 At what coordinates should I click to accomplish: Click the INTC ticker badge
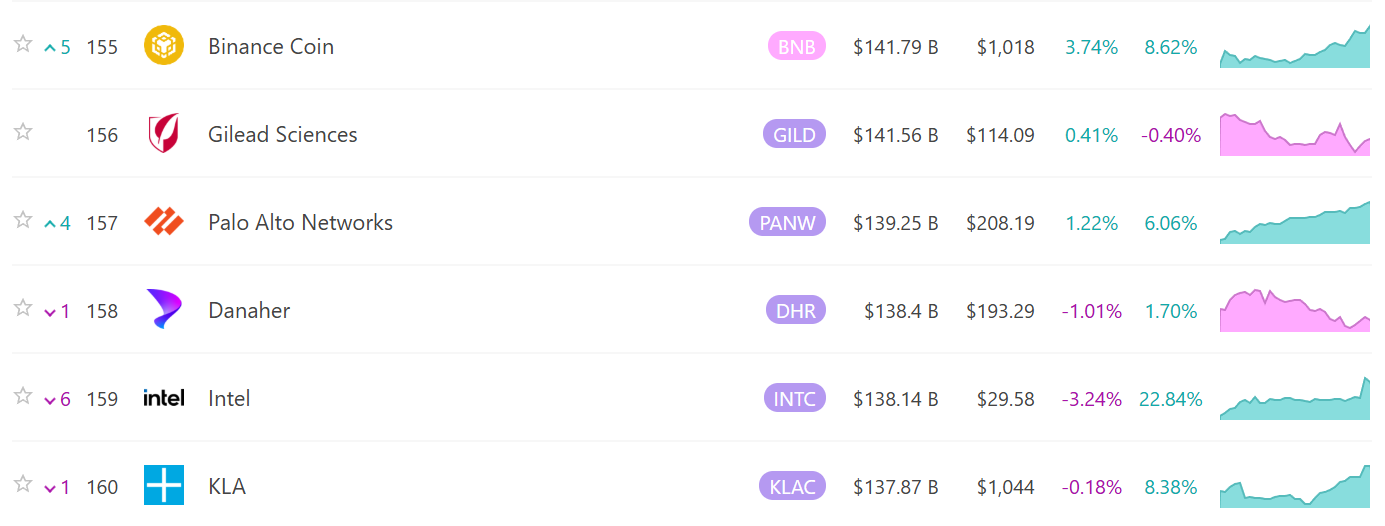coord(794,398)
